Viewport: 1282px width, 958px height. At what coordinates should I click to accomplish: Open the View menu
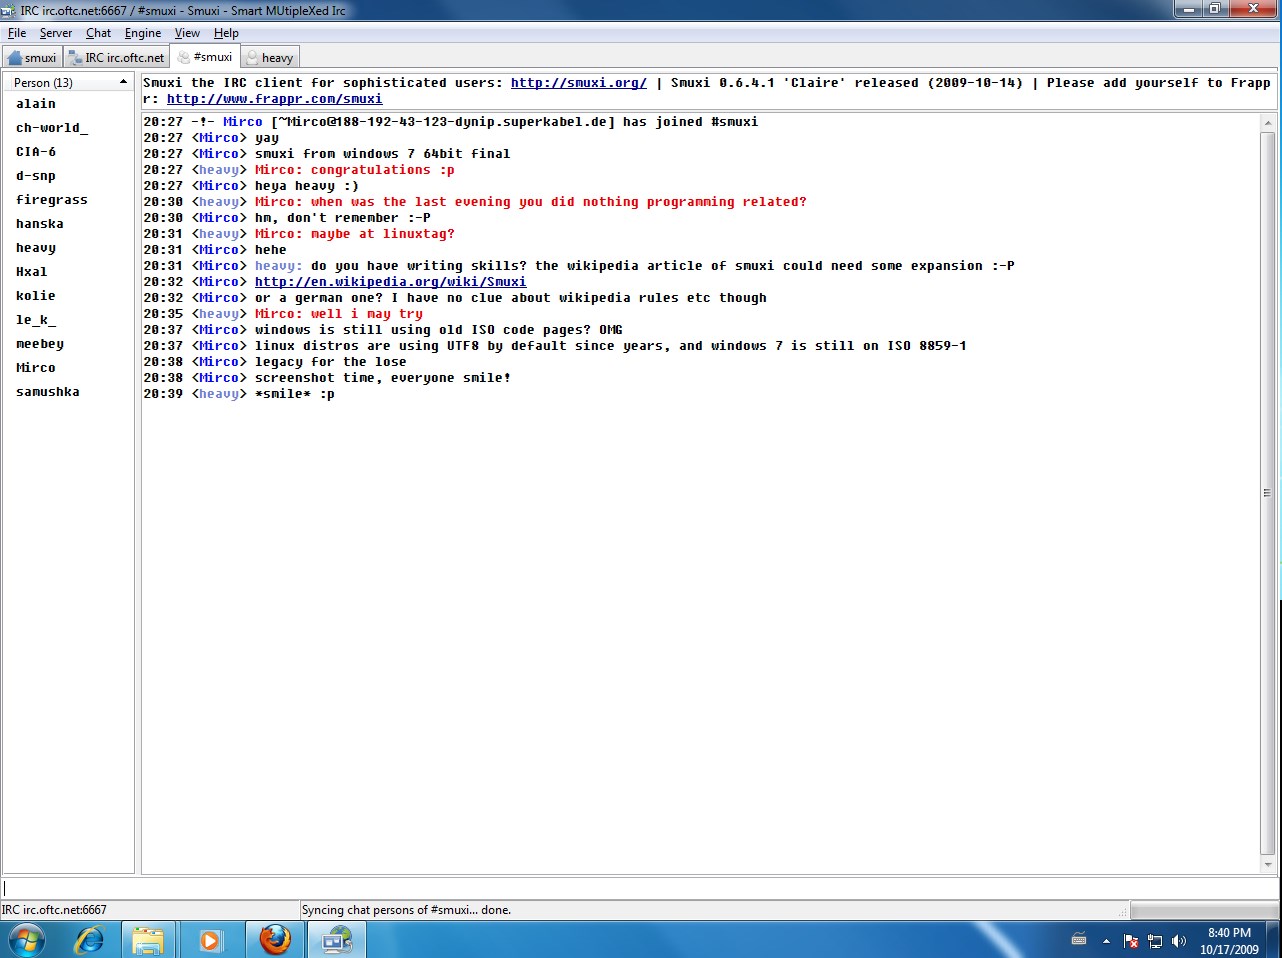click(187, 33)
